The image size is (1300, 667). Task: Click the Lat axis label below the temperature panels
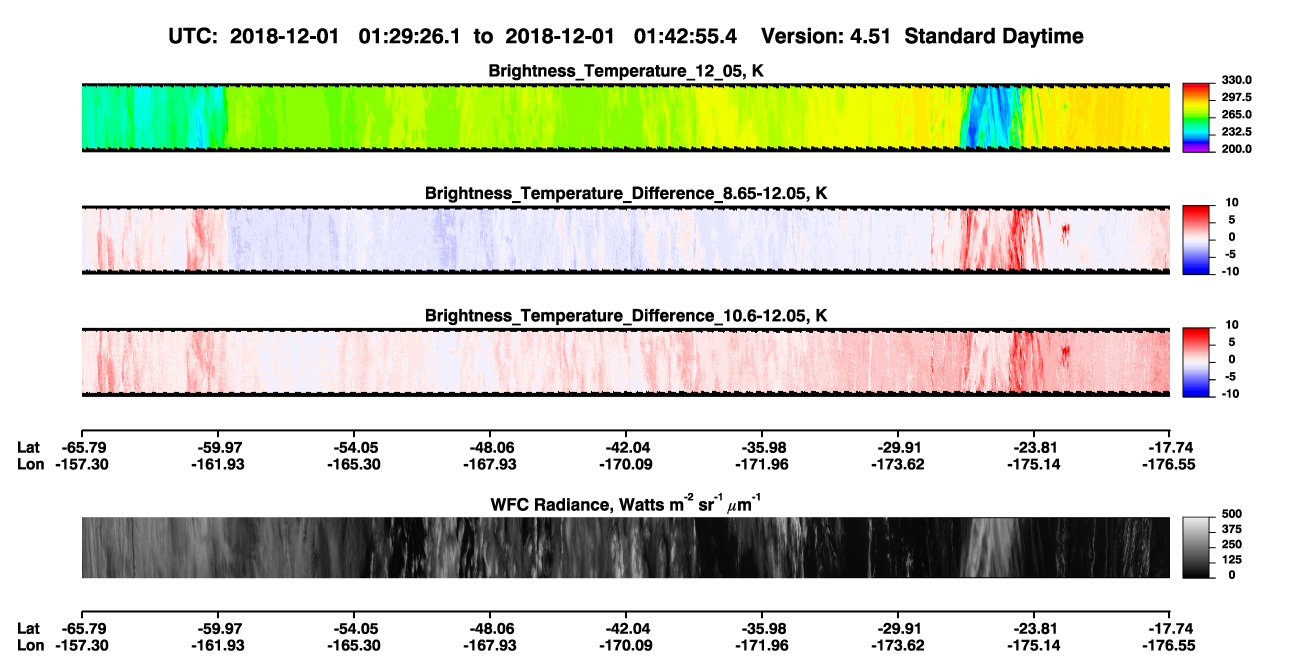click(x=29, y=447)
